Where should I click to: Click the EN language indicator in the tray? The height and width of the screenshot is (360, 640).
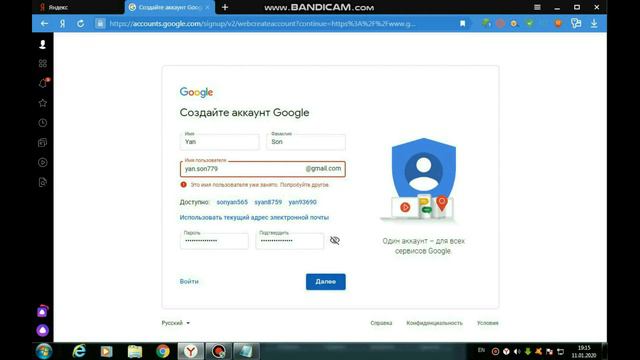tap(482, 350)
